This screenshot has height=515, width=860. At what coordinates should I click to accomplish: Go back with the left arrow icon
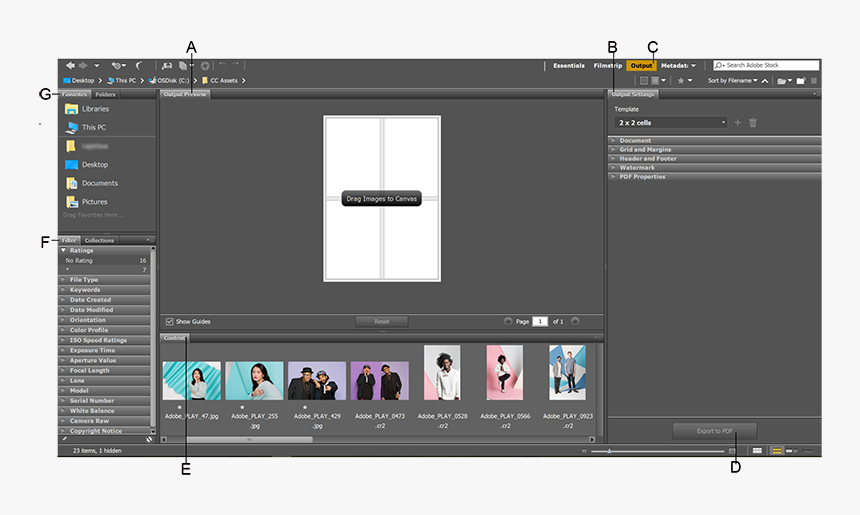[70, 65]
